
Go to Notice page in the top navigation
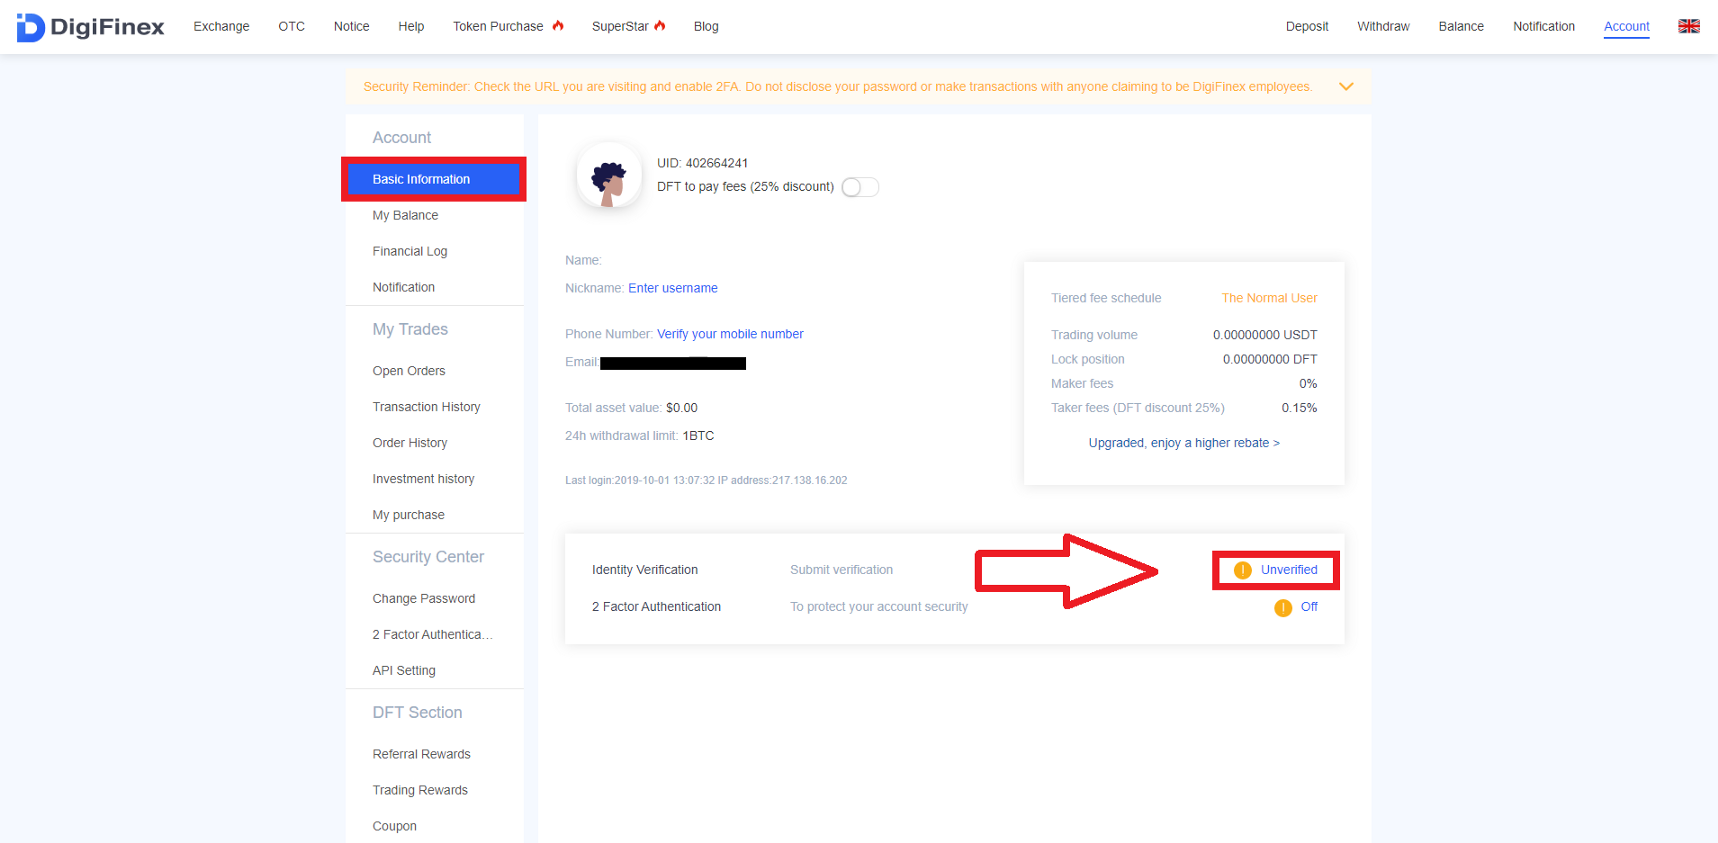pos(351,26)
